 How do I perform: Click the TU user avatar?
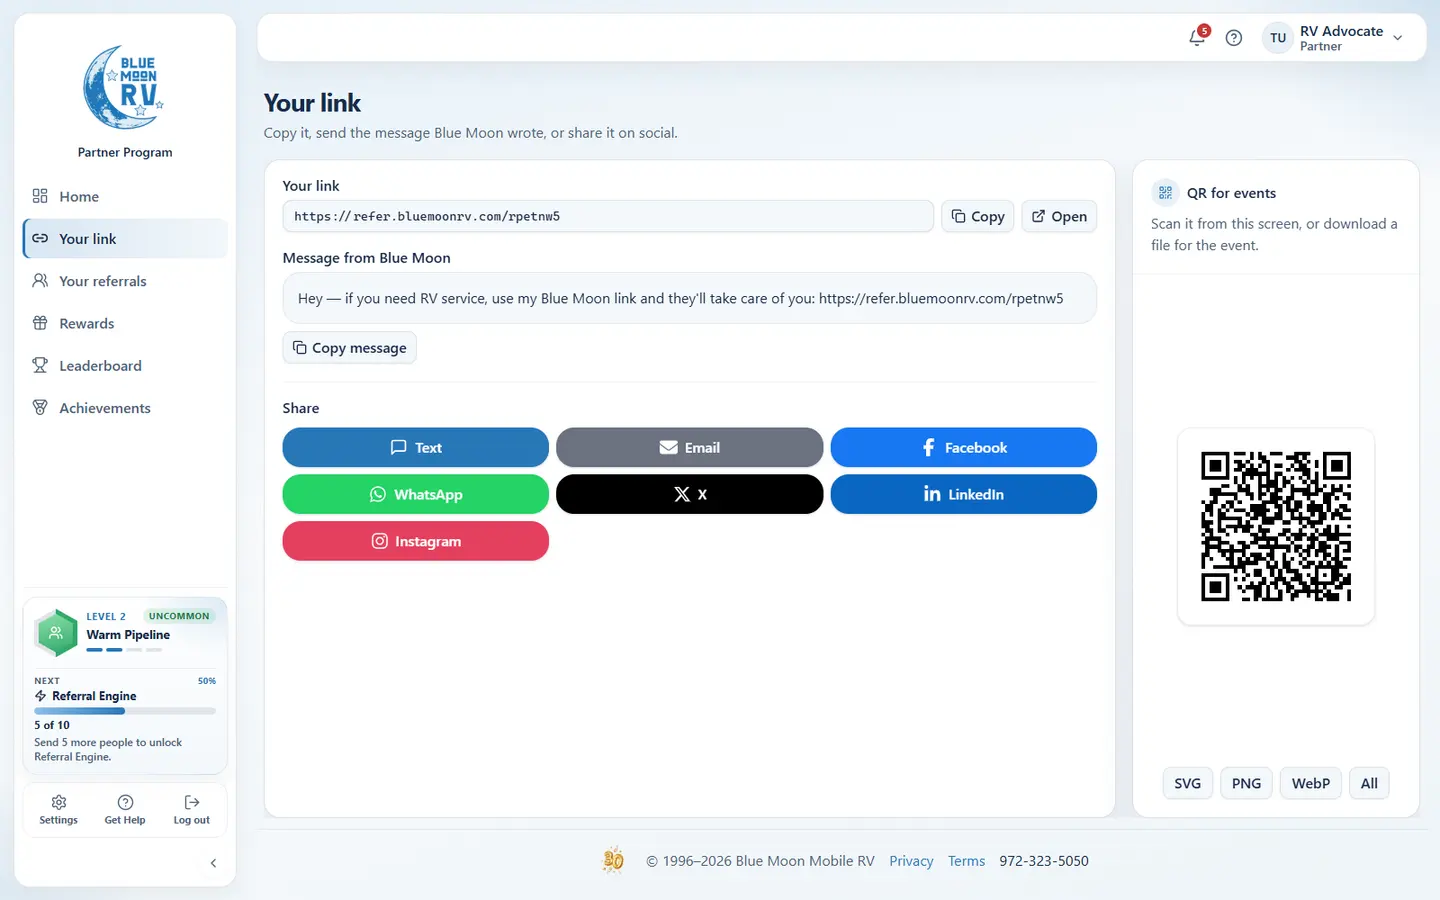tap(1278, 38)
